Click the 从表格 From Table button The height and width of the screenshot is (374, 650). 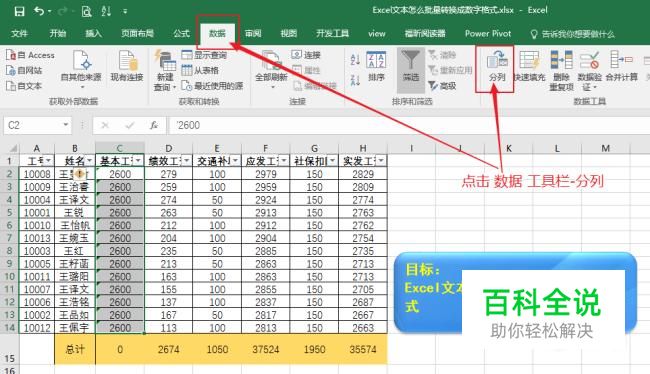tap(200, 70)
